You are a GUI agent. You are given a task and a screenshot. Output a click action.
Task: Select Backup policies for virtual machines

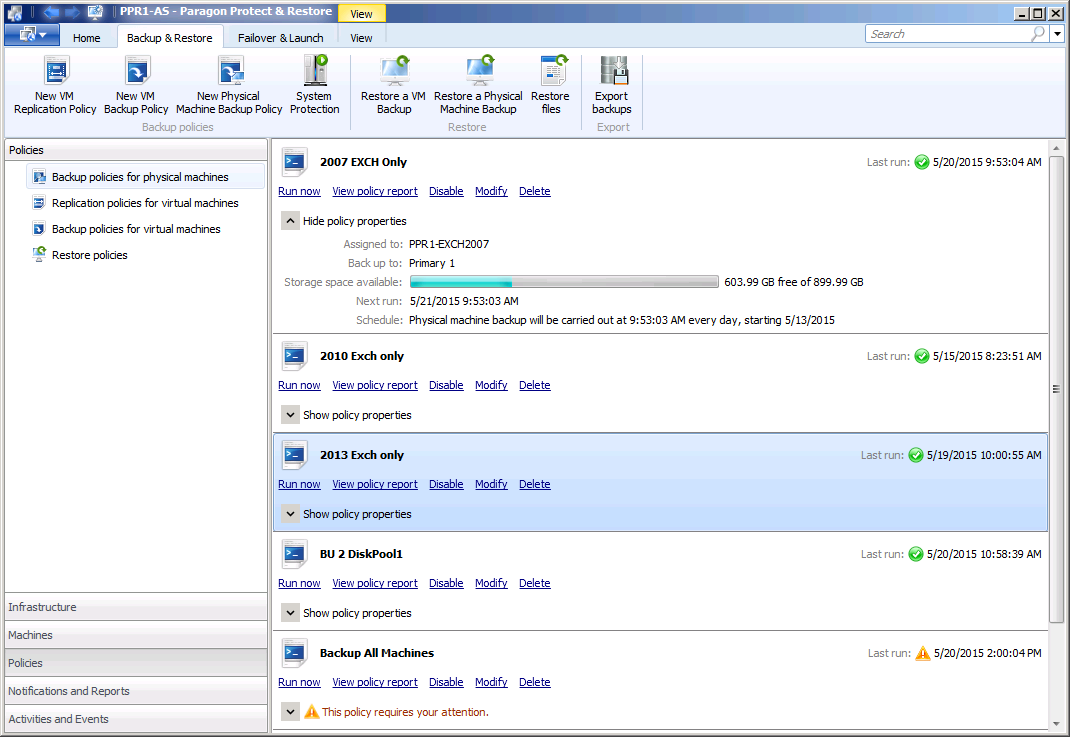[145, 229]
